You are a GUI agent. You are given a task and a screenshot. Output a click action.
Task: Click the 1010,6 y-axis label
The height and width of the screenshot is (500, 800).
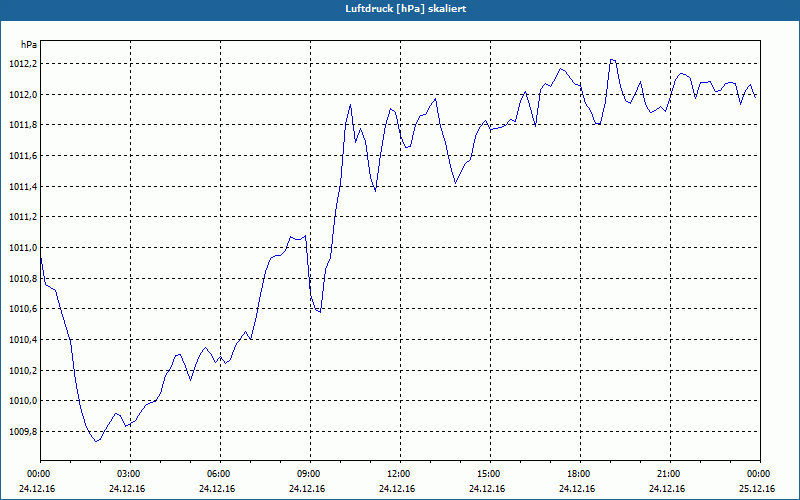[23, 309]
